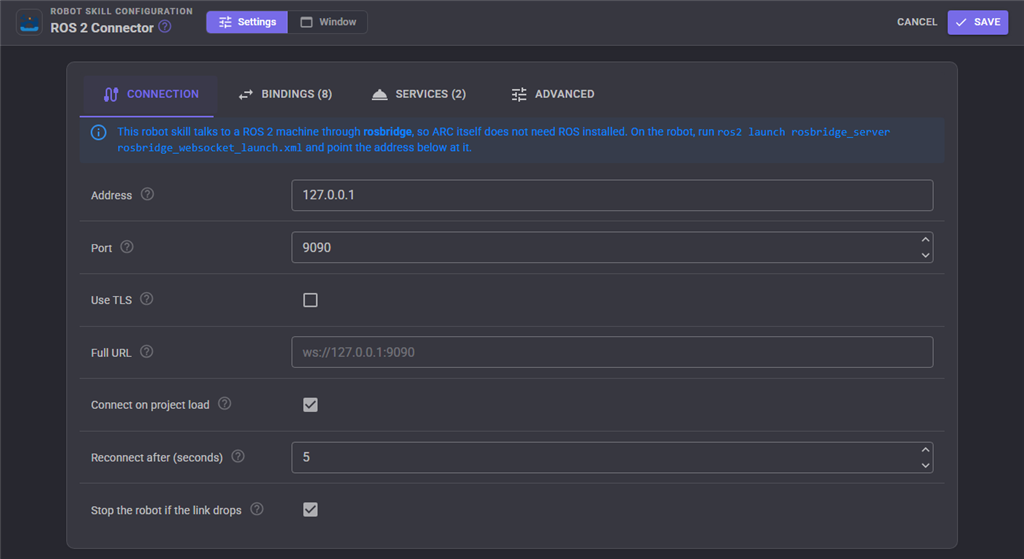
Task: Click the 'Address' field label
Action: click(x=112, y=195)
